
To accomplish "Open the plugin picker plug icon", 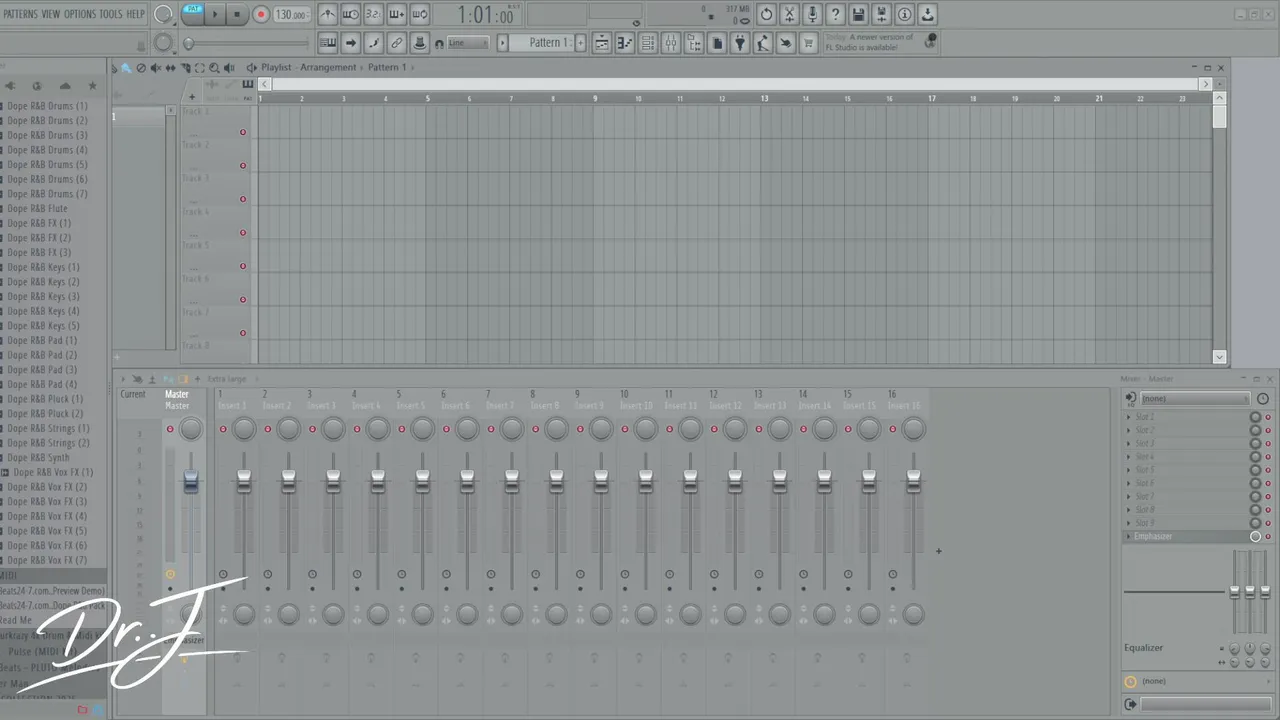I will pos(740,42).
